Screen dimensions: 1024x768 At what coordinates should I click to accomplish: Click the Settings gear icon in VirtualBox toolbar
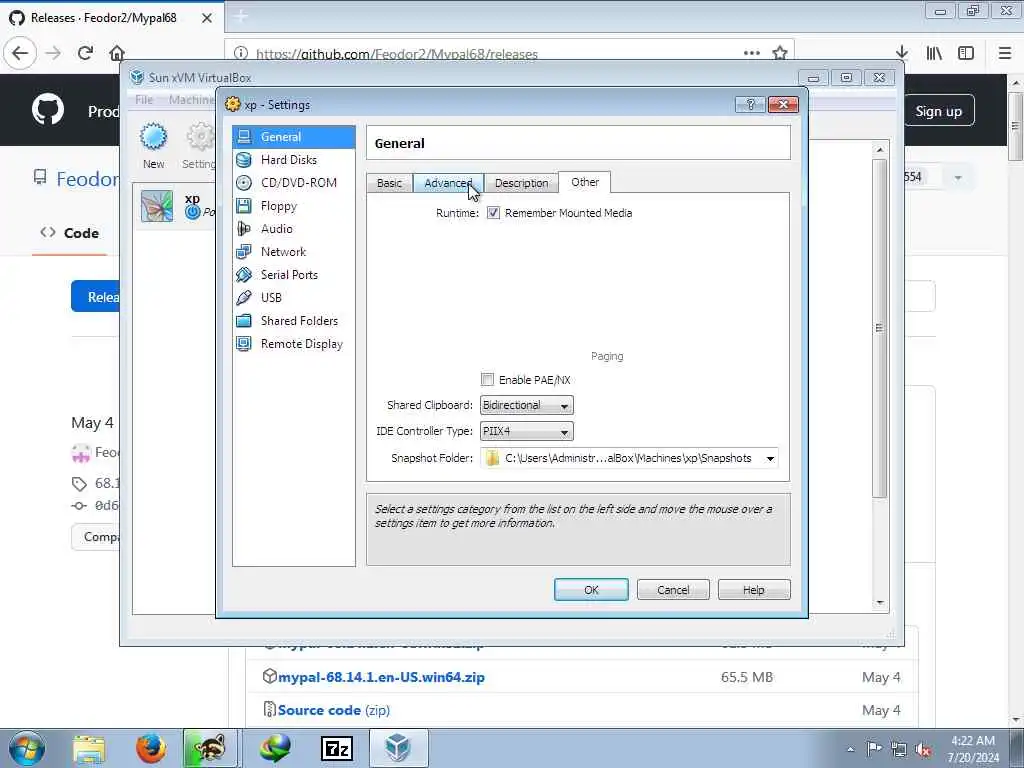point(200,137)
